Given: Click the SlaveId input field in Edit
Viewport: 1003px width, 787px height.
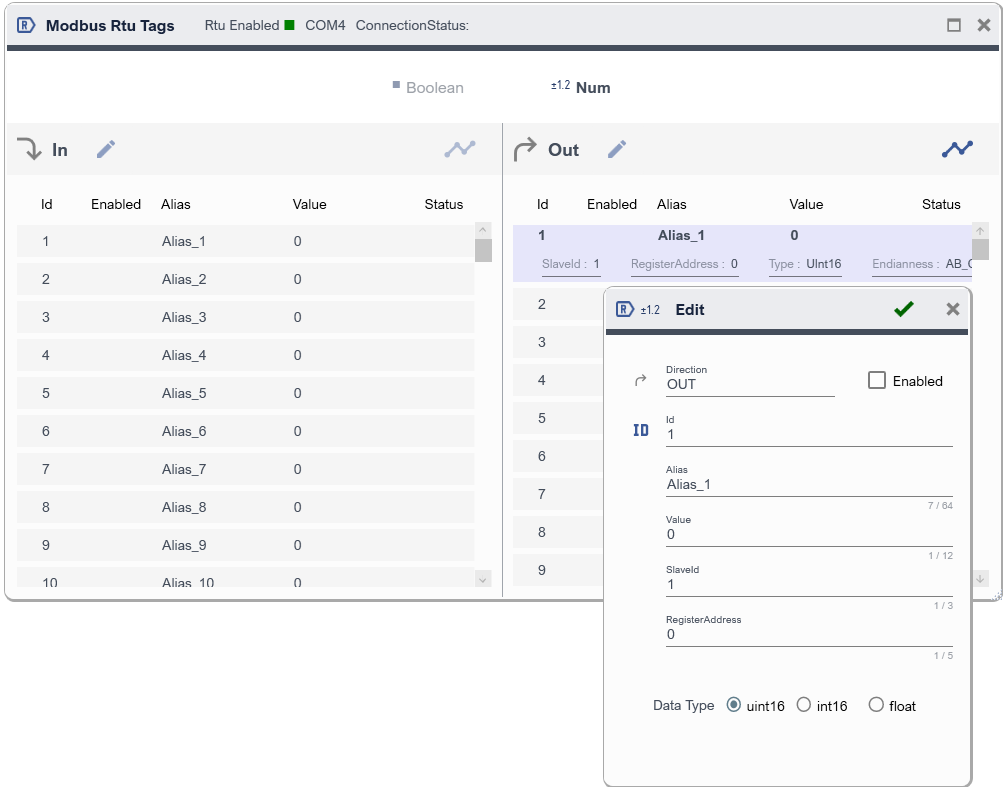Looking at the screenshot, I should [x=808, y=585].
